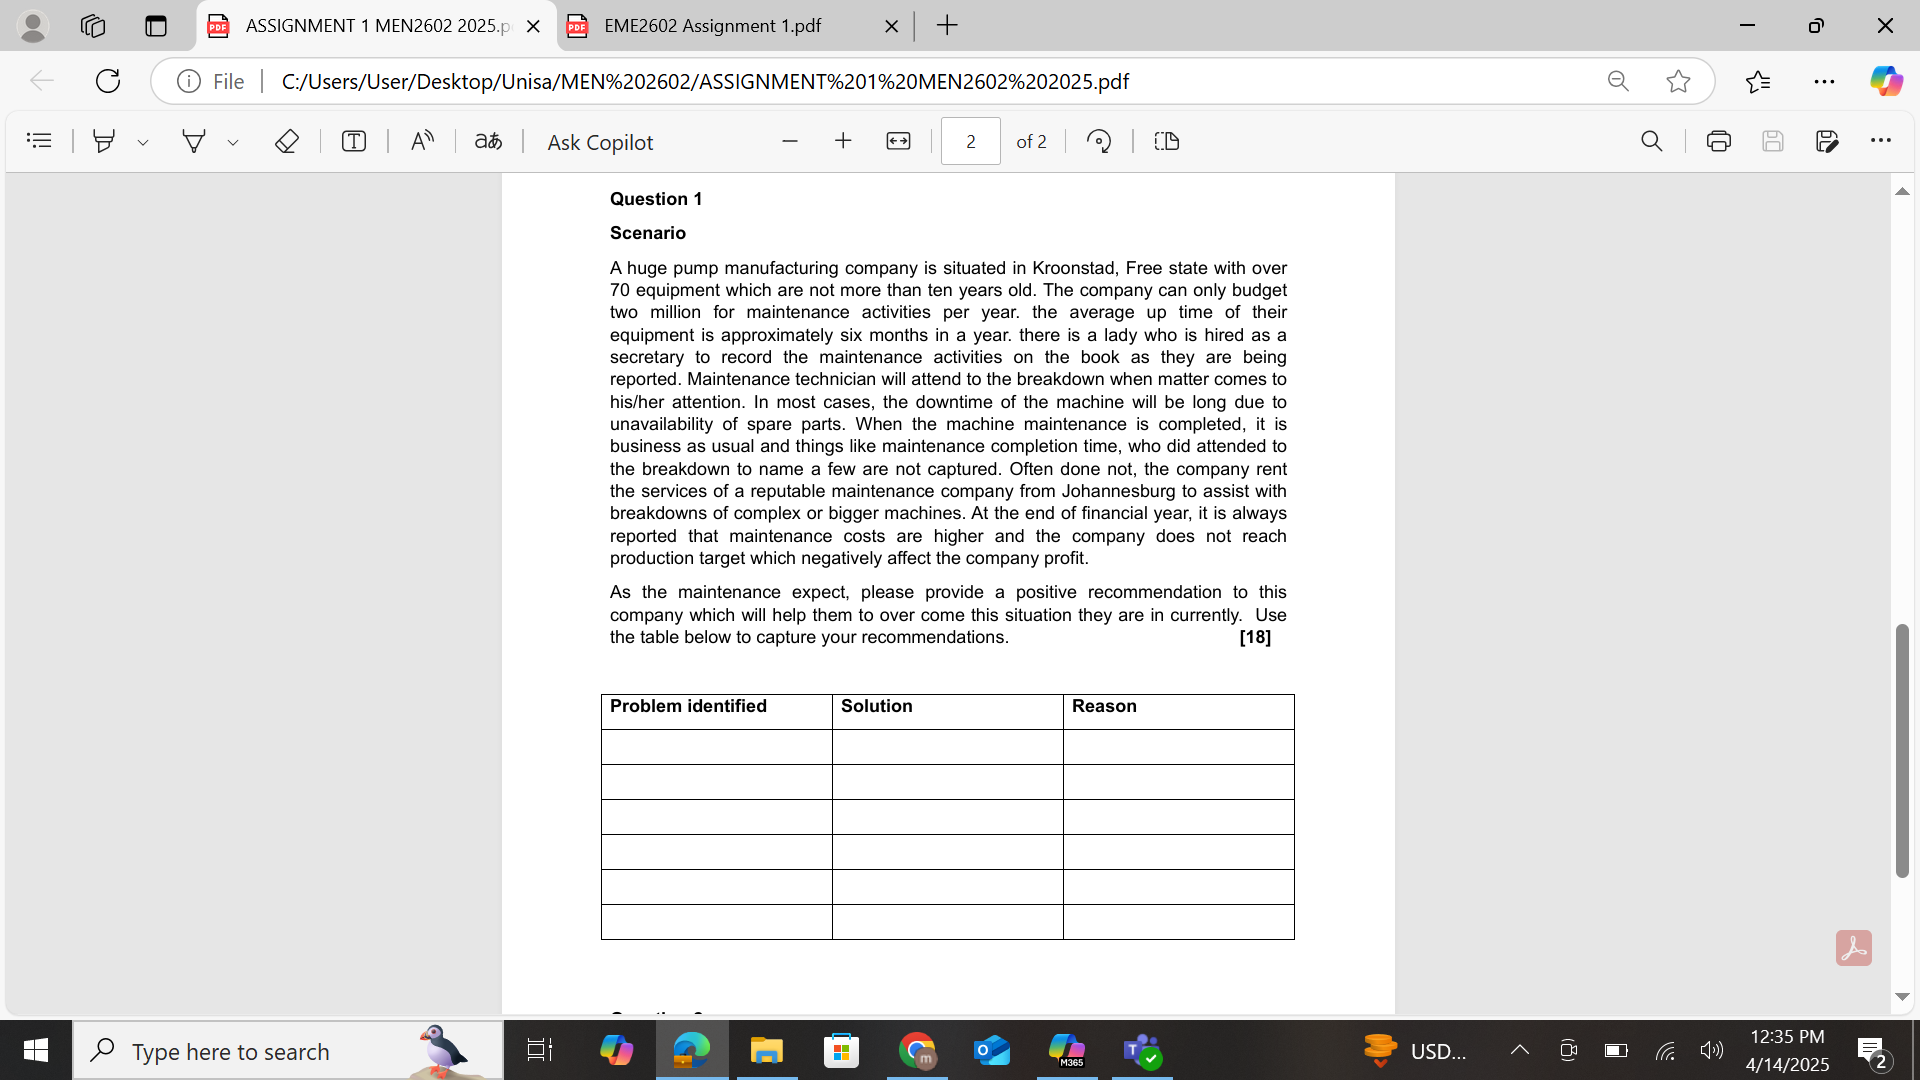The image size is (1920, 1080).
Task: Open the find in PDF search
Action: pos(1651,141)
